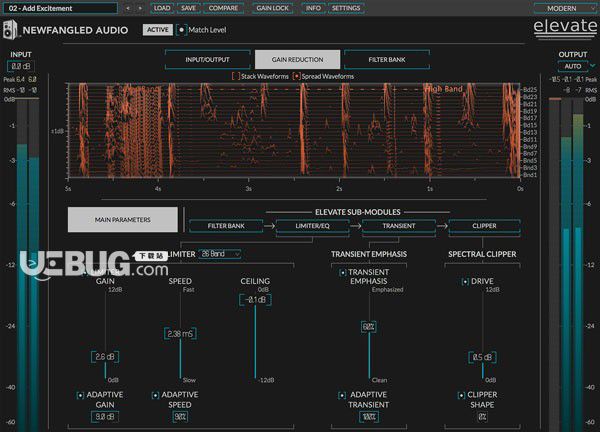The image size is (600, 432).
Task: Click the SAVE button
Action: [x=189, y=8]
